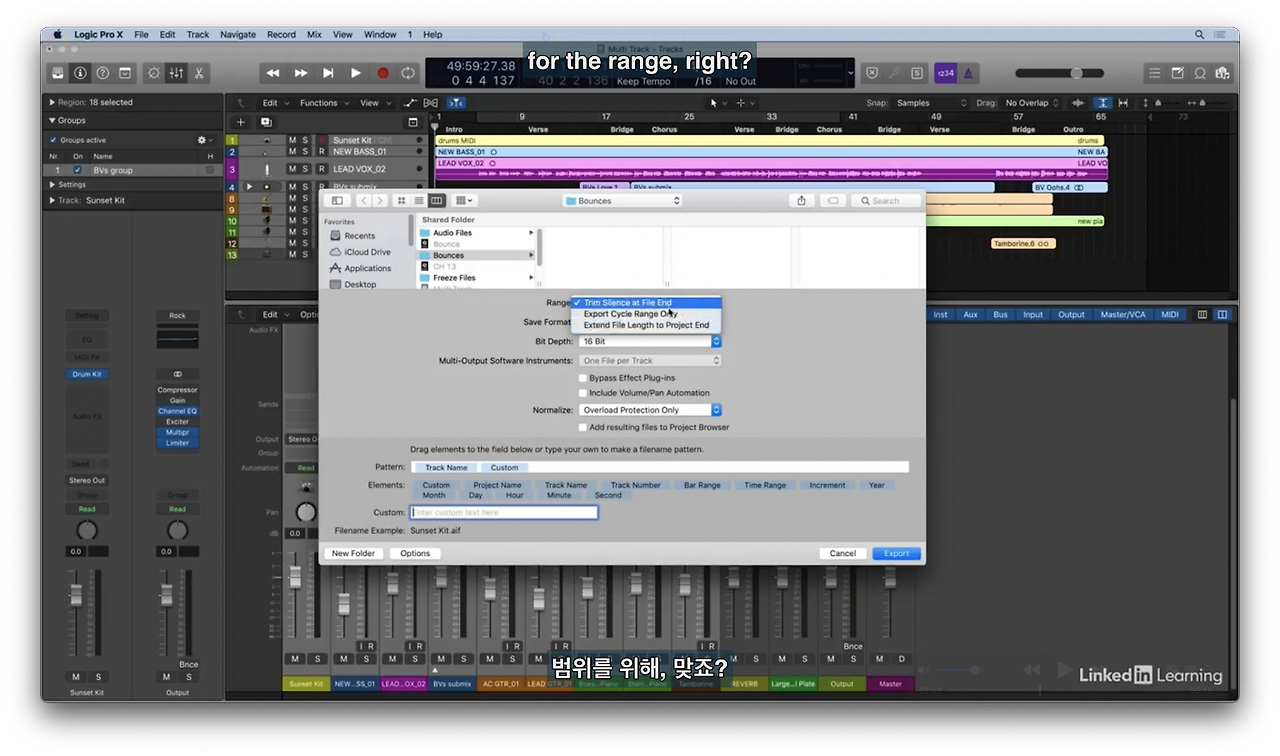The image size is (1280, 756).
Task: Click the red Record button
Action: 383,73
